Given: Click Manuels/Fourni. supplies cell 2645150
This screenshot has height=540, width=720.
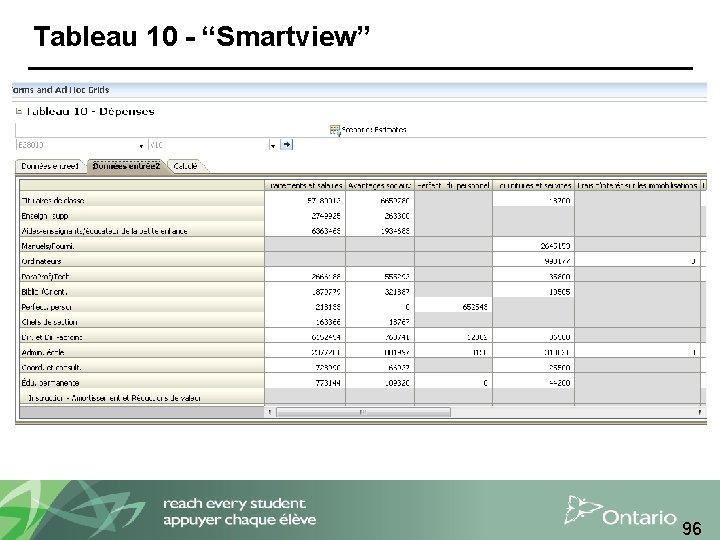Looking at the screenshot, I should 534,246.
